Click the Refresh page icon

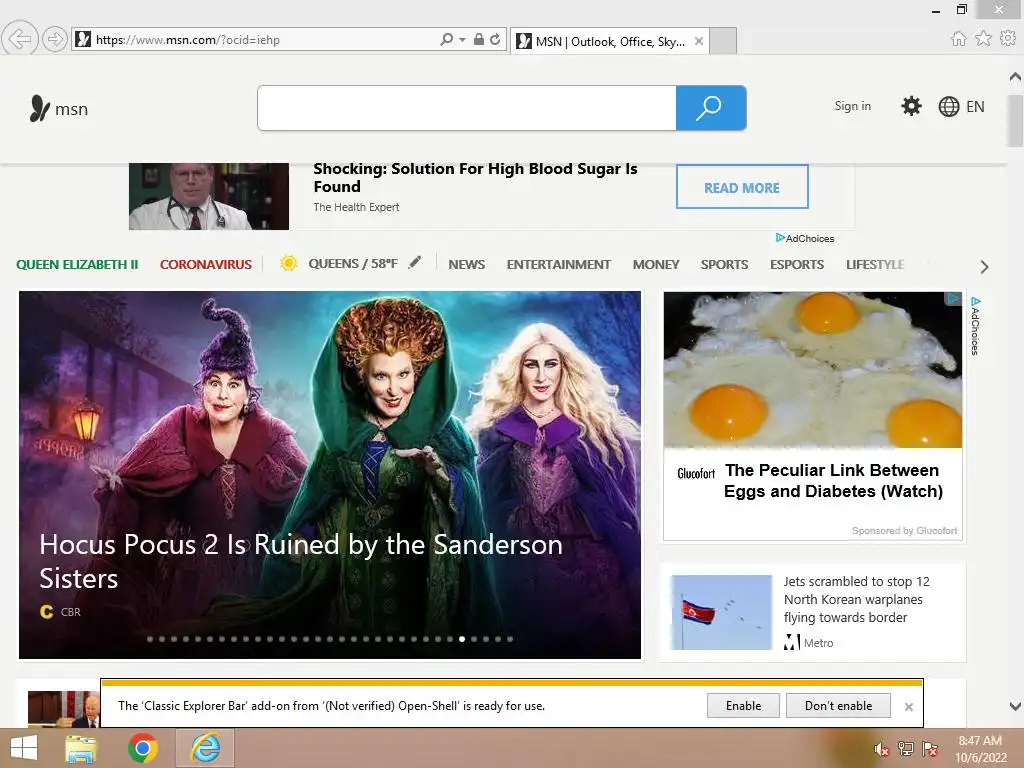click(495, 39)
